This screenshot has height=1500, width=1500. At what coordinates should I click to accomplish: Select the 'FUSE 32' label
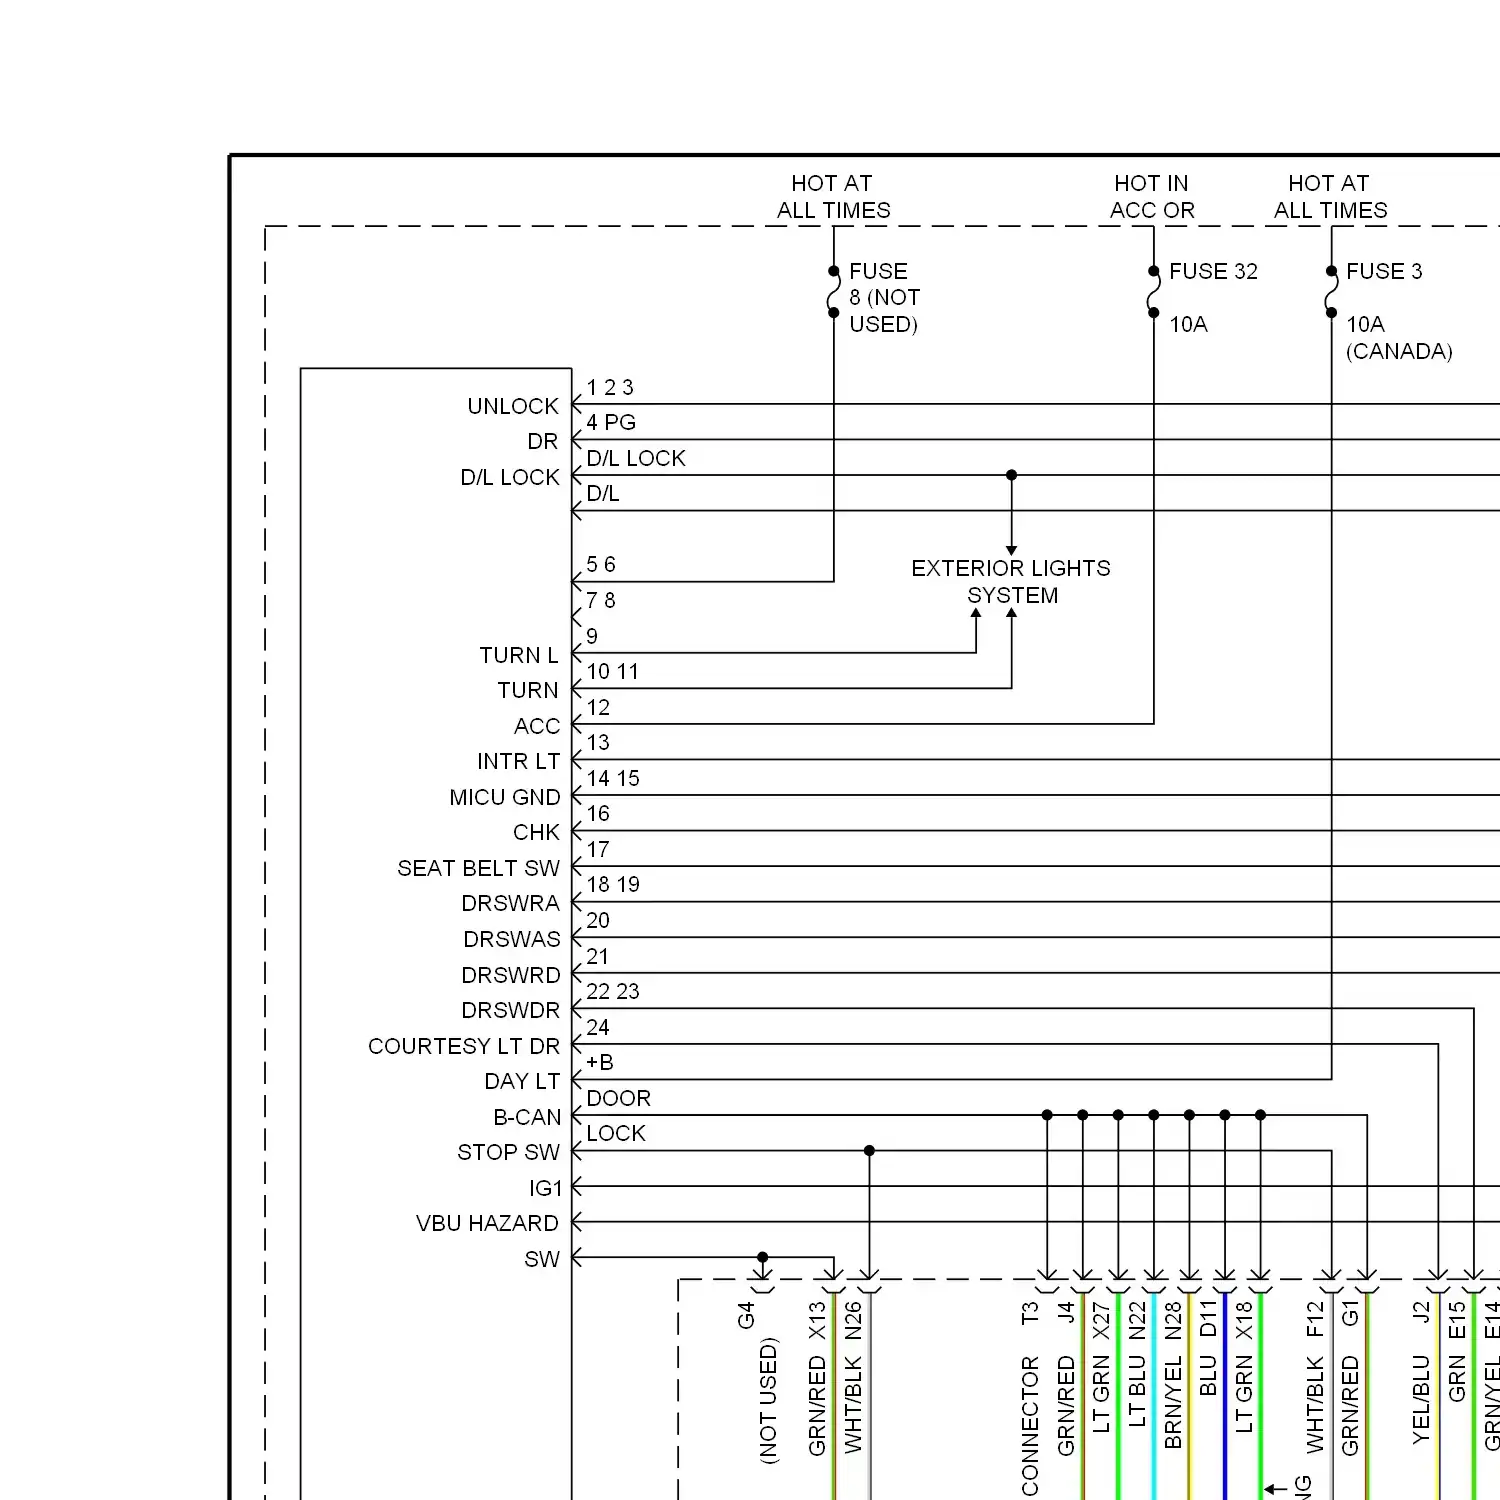tap(1213, 271)
